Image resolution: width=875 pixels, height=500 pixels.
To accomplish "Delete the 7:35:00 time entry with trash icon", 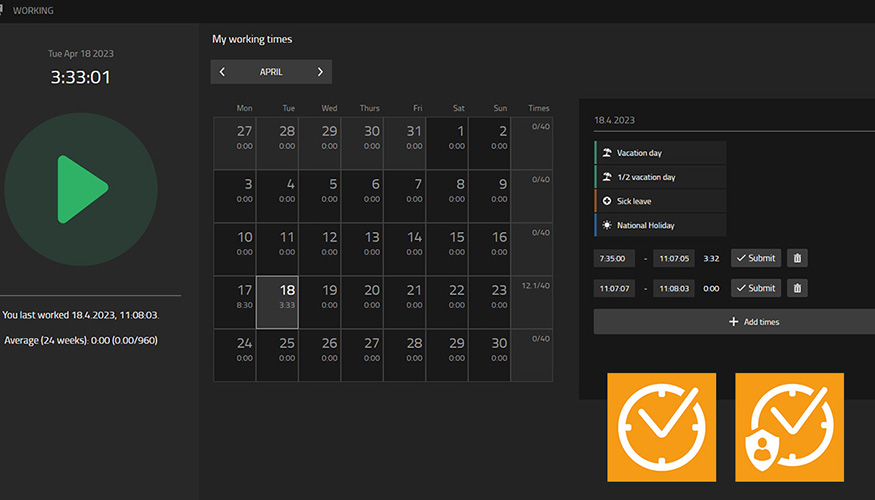I will (797, 258).
